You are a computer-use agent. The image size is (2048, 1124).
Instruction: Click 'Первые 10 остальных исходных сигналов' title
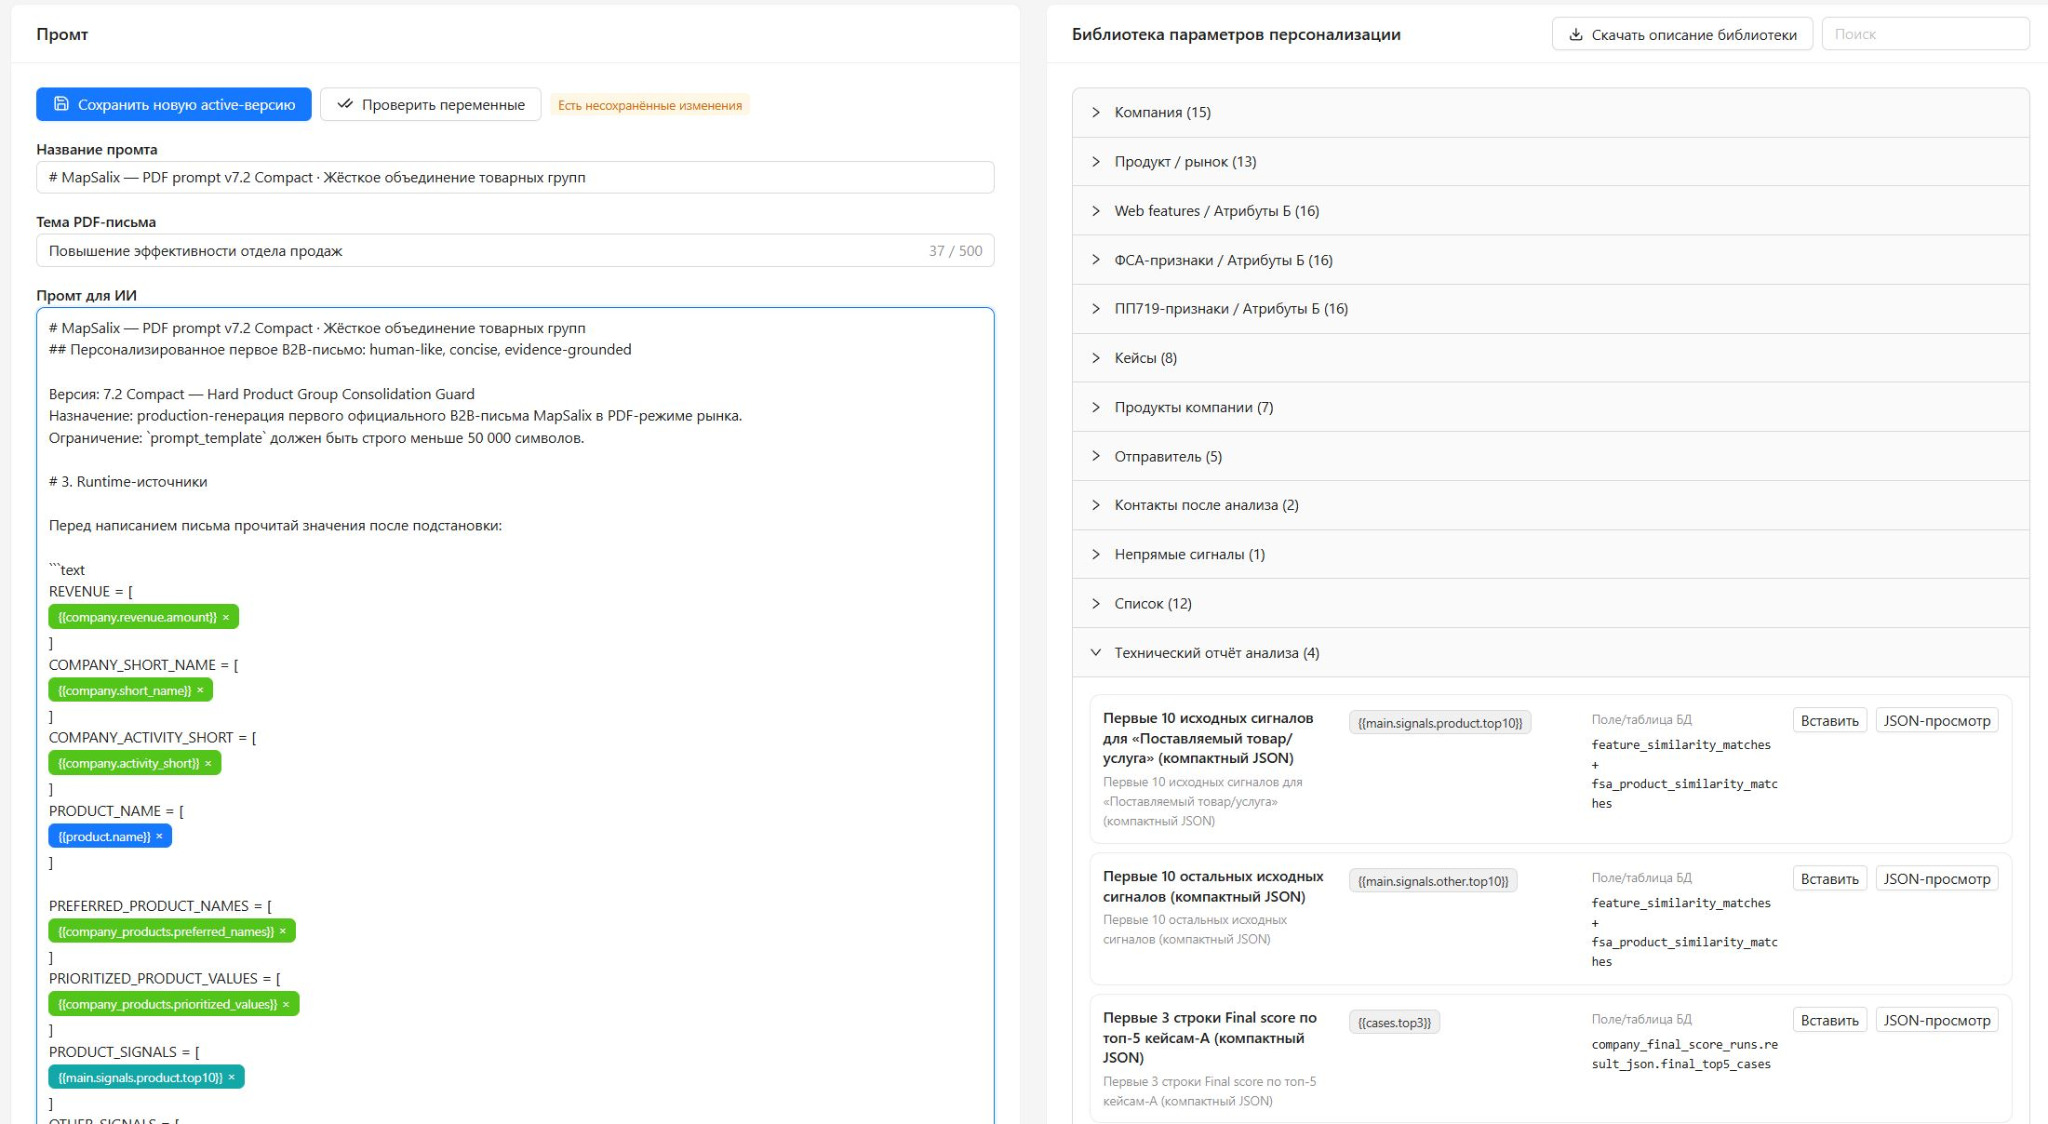[1213, 886]
